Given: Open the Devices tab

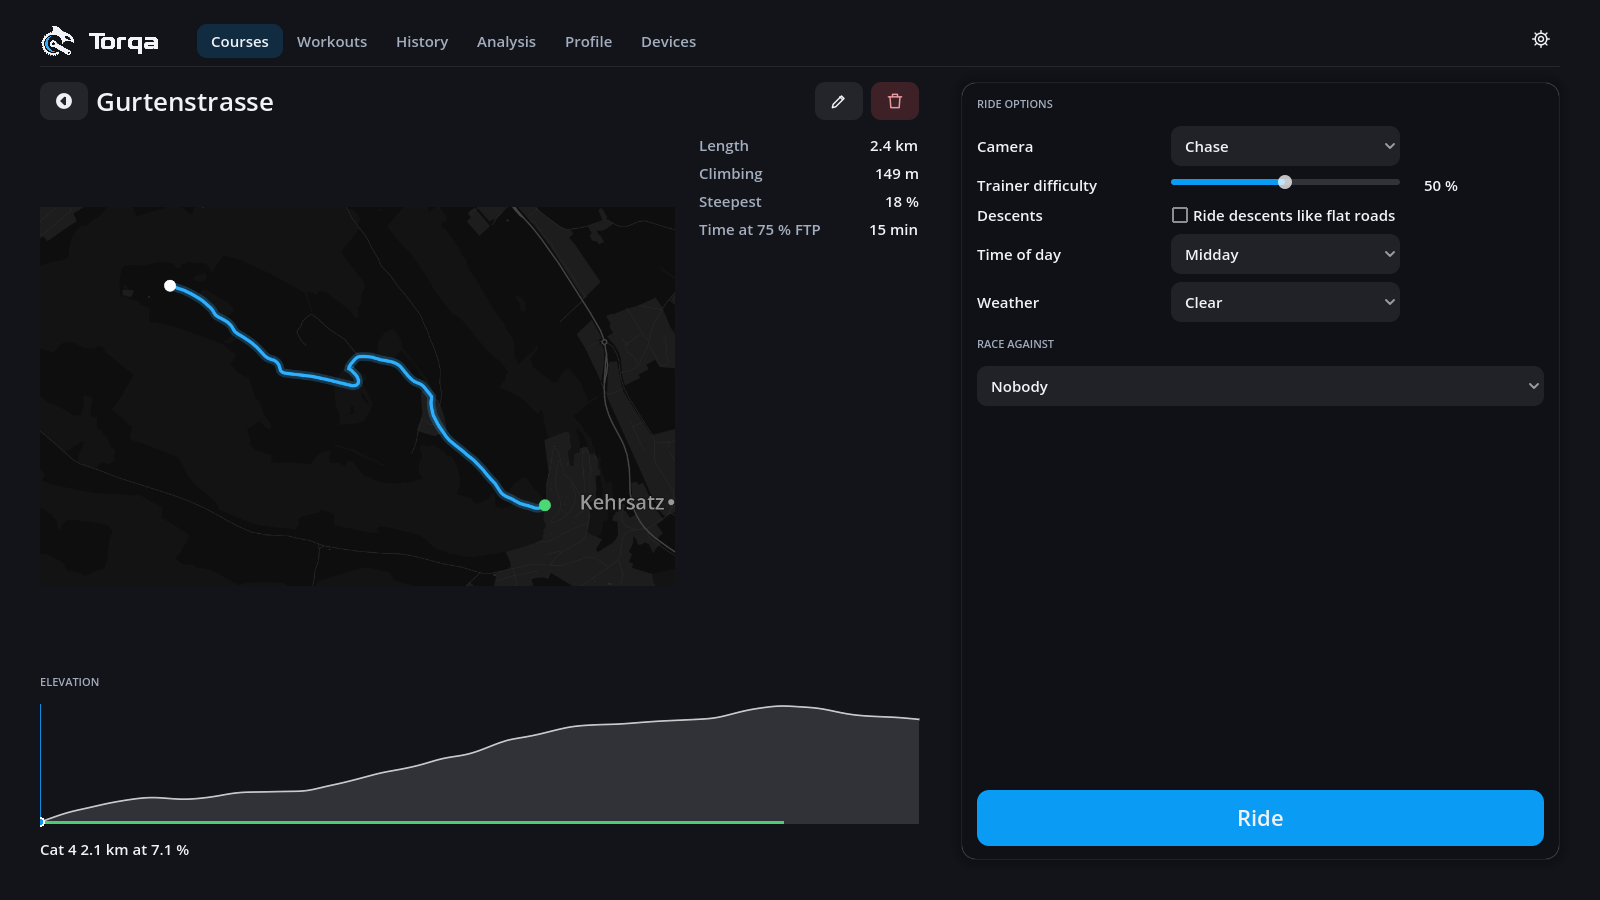Looking at the screenshot, I should pos(668,41).
